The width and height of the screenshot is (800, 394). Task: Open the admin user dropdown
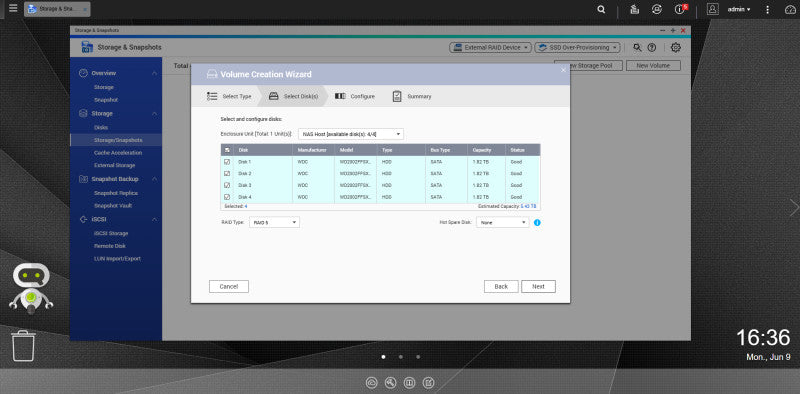pos(739,9)
